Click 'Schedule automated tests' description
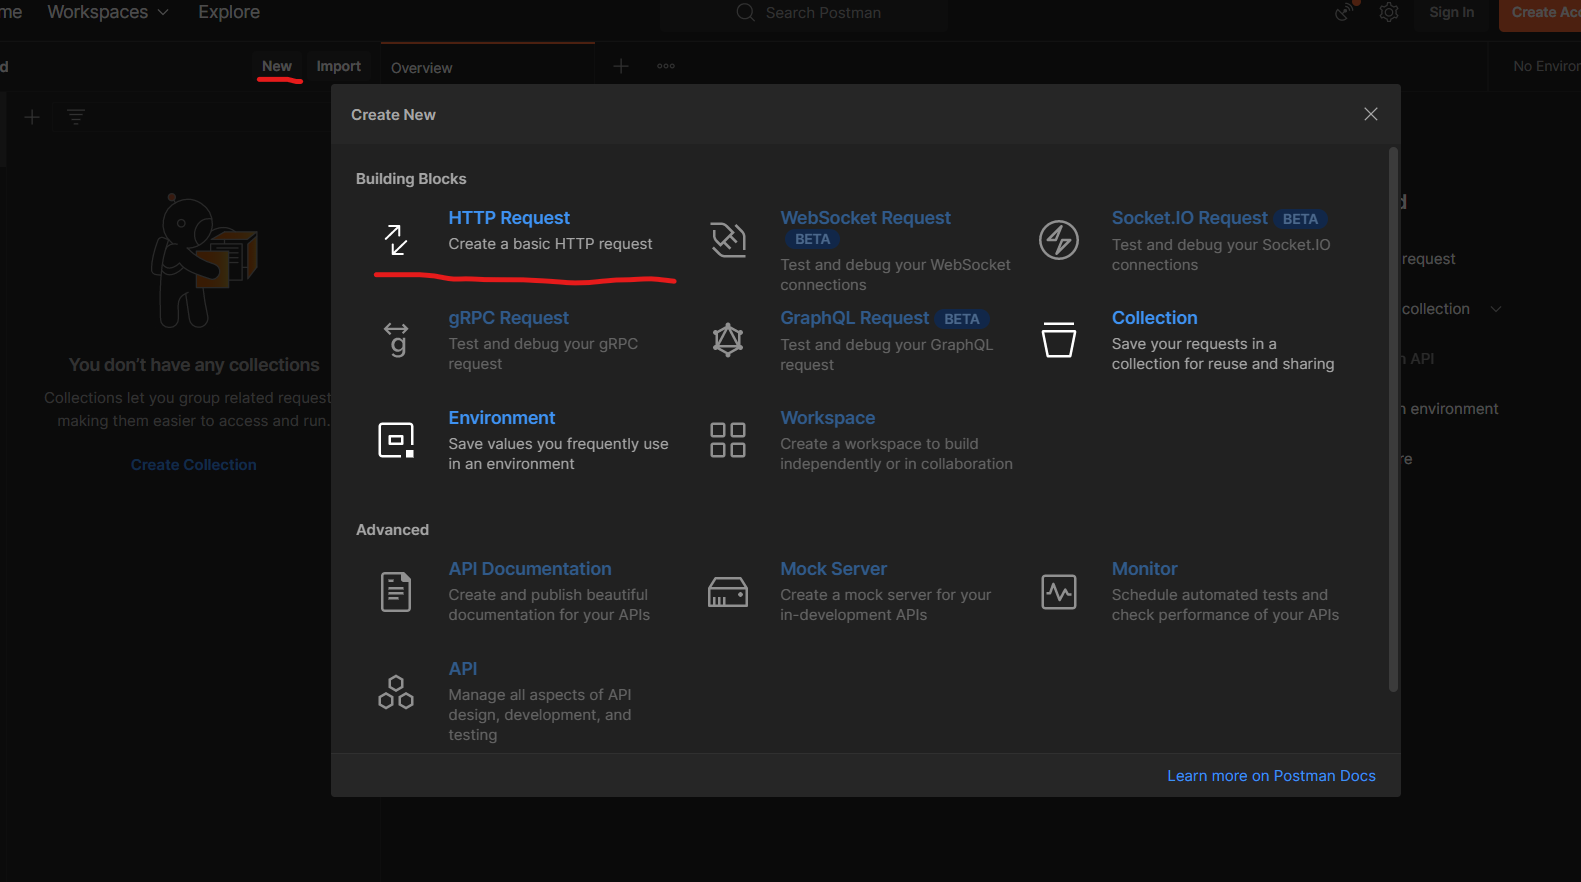1581x882 pixels. 1225,605
